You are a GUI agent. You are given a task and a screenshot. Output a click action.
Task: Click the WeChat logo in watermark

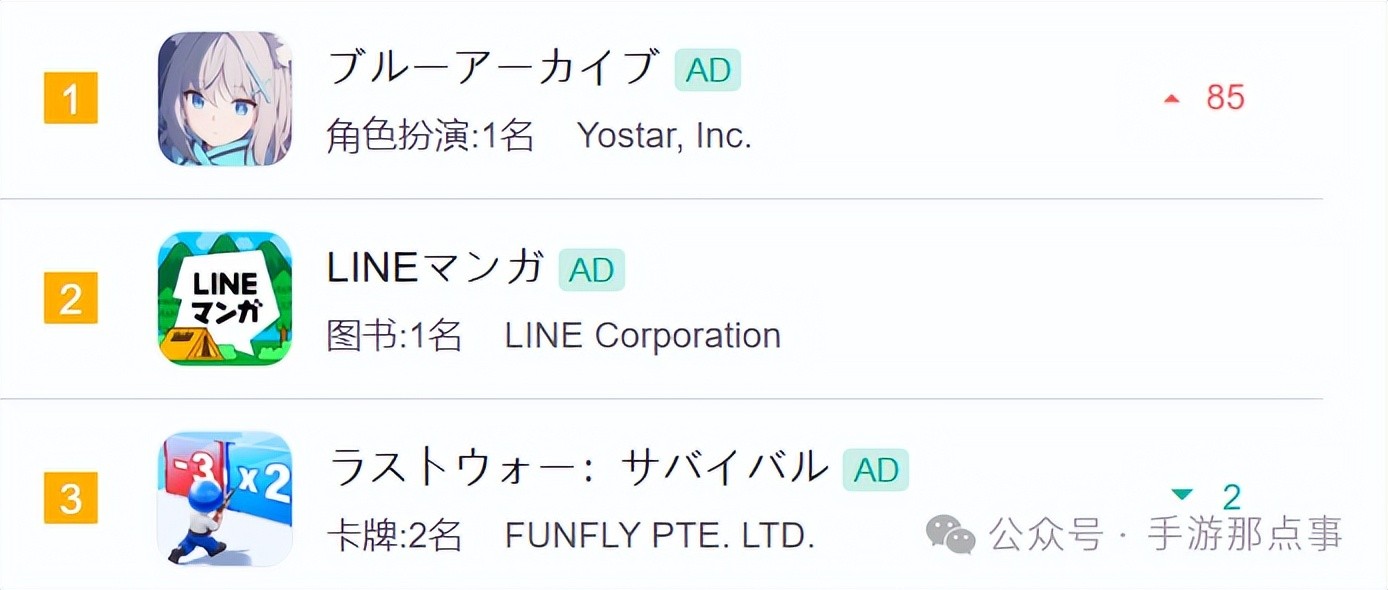point(951,535)
